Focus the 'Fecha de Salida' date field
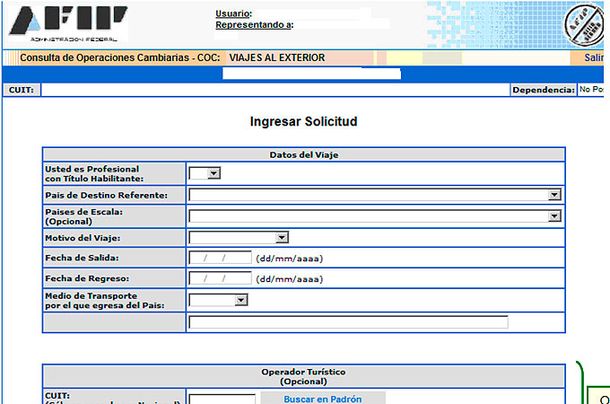The height and width of the screenshot is (404, 610). pyautogui.click(x=219, y=258)
